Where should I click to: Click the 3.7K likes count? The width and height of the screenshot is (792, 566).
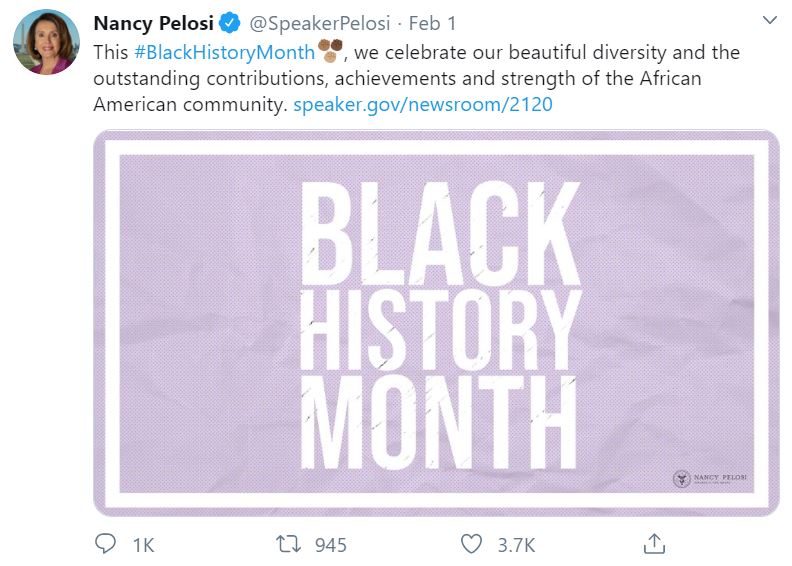click(517, 544)
